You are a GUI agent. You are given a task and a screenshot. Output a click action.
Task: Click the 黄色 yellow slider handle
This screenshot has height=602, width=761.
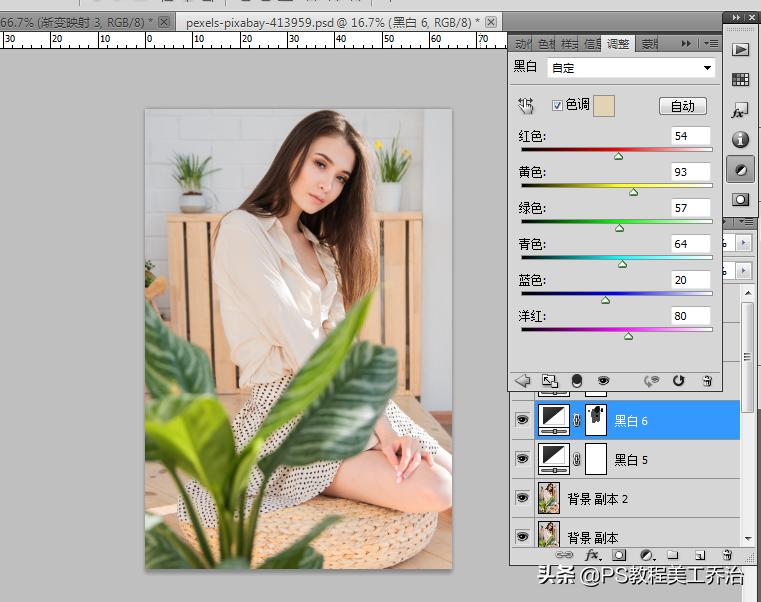[633, 192]
